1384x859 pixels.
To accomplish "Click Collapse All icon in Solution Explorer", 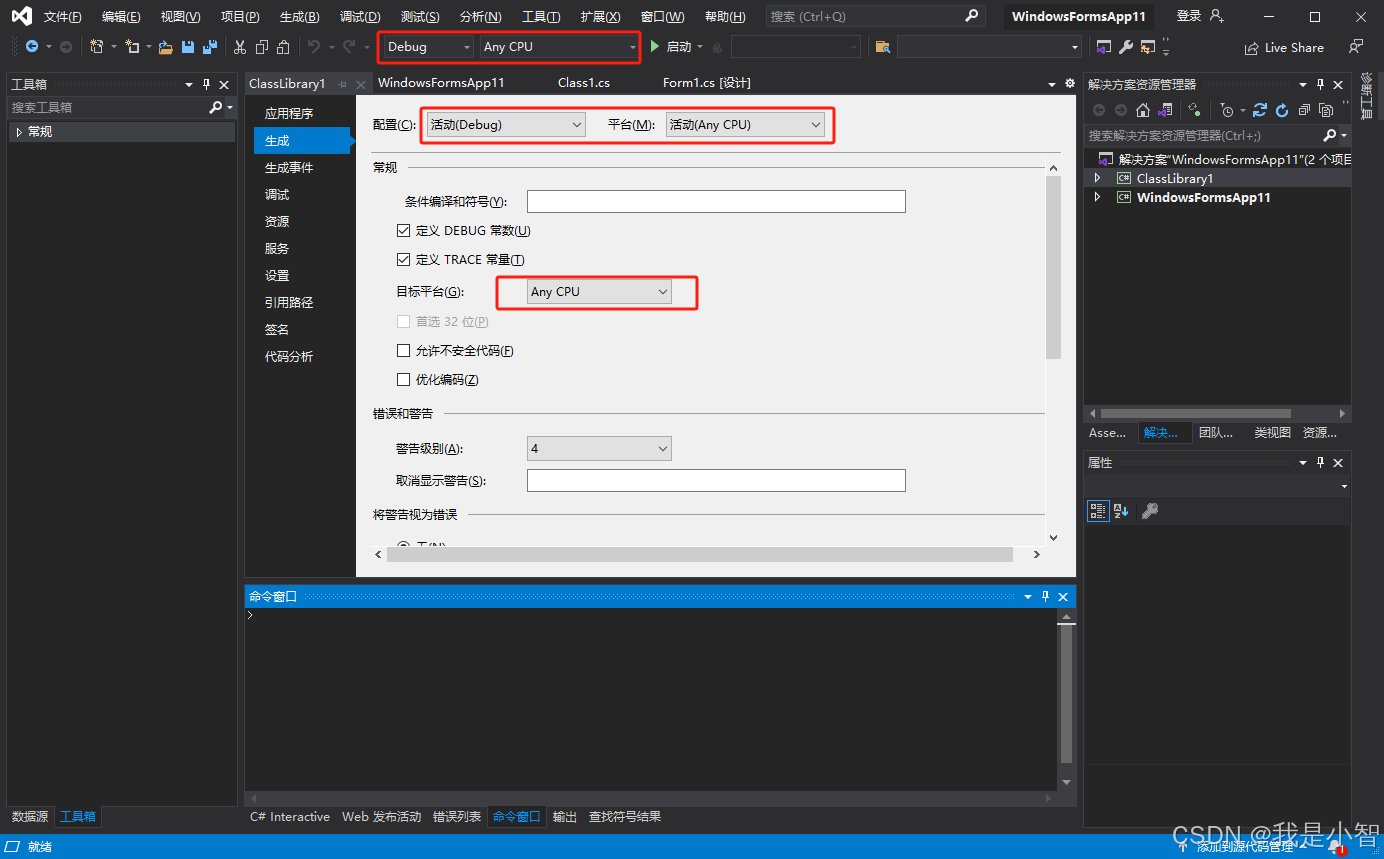I will pos(1304,110).
